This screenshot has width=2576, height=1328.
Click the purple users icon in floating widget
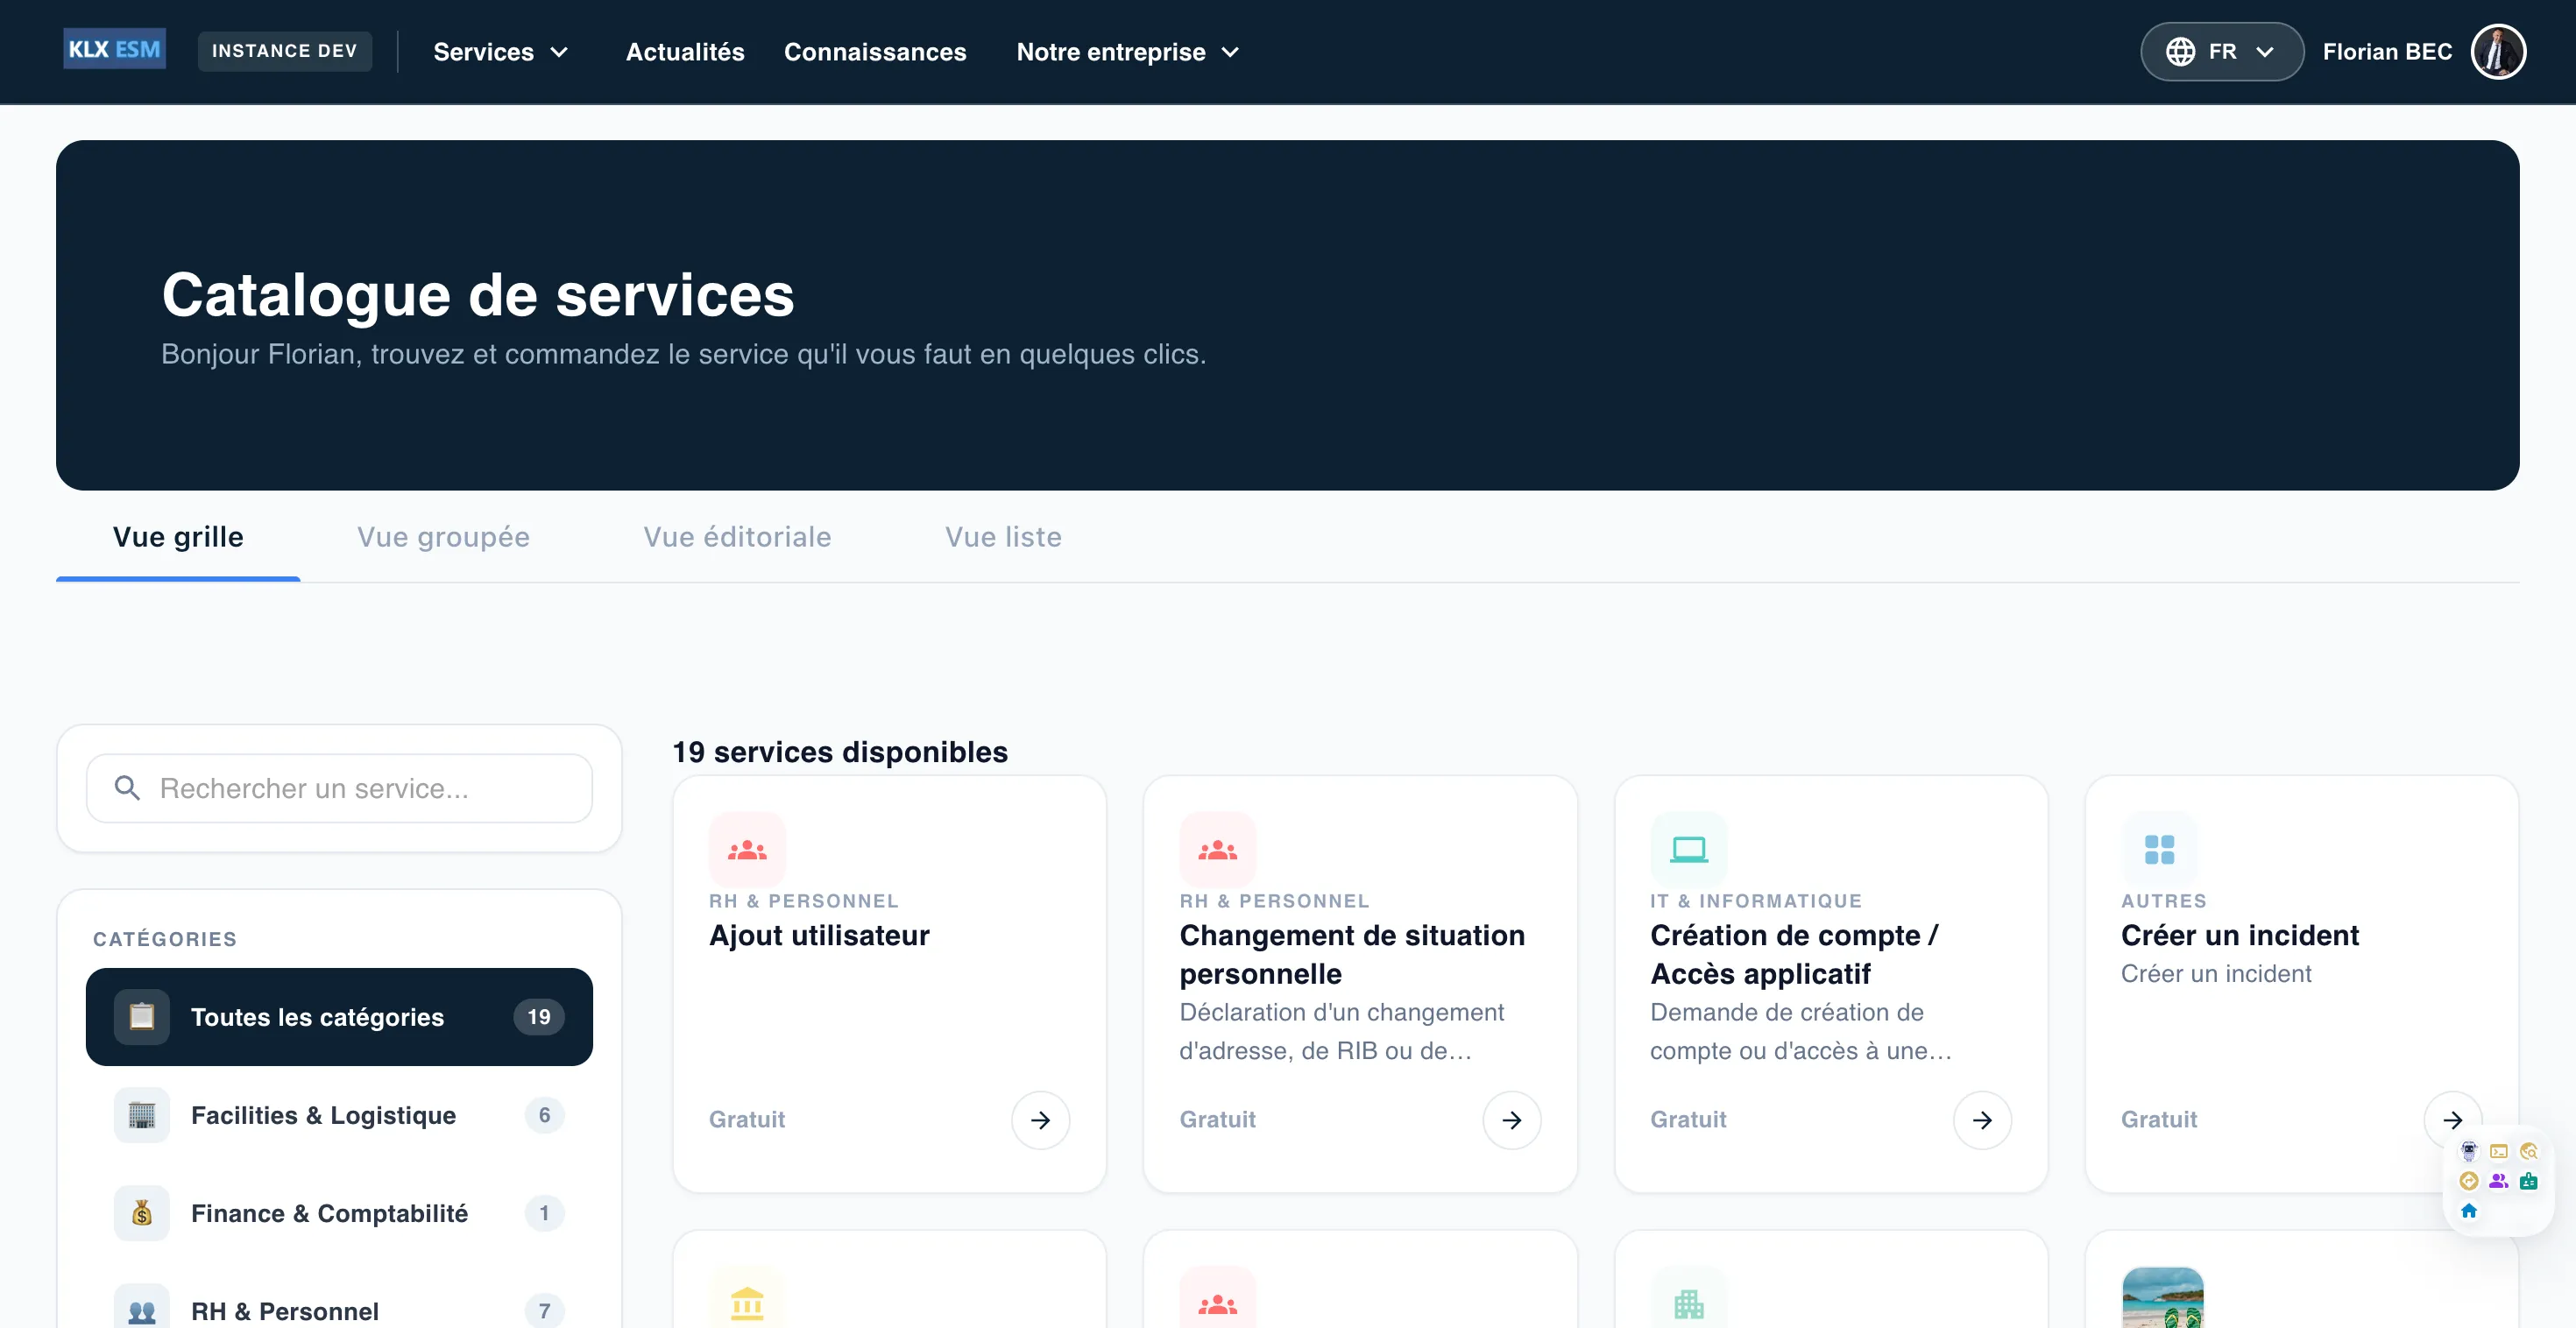click(x=2499, y=1181)
